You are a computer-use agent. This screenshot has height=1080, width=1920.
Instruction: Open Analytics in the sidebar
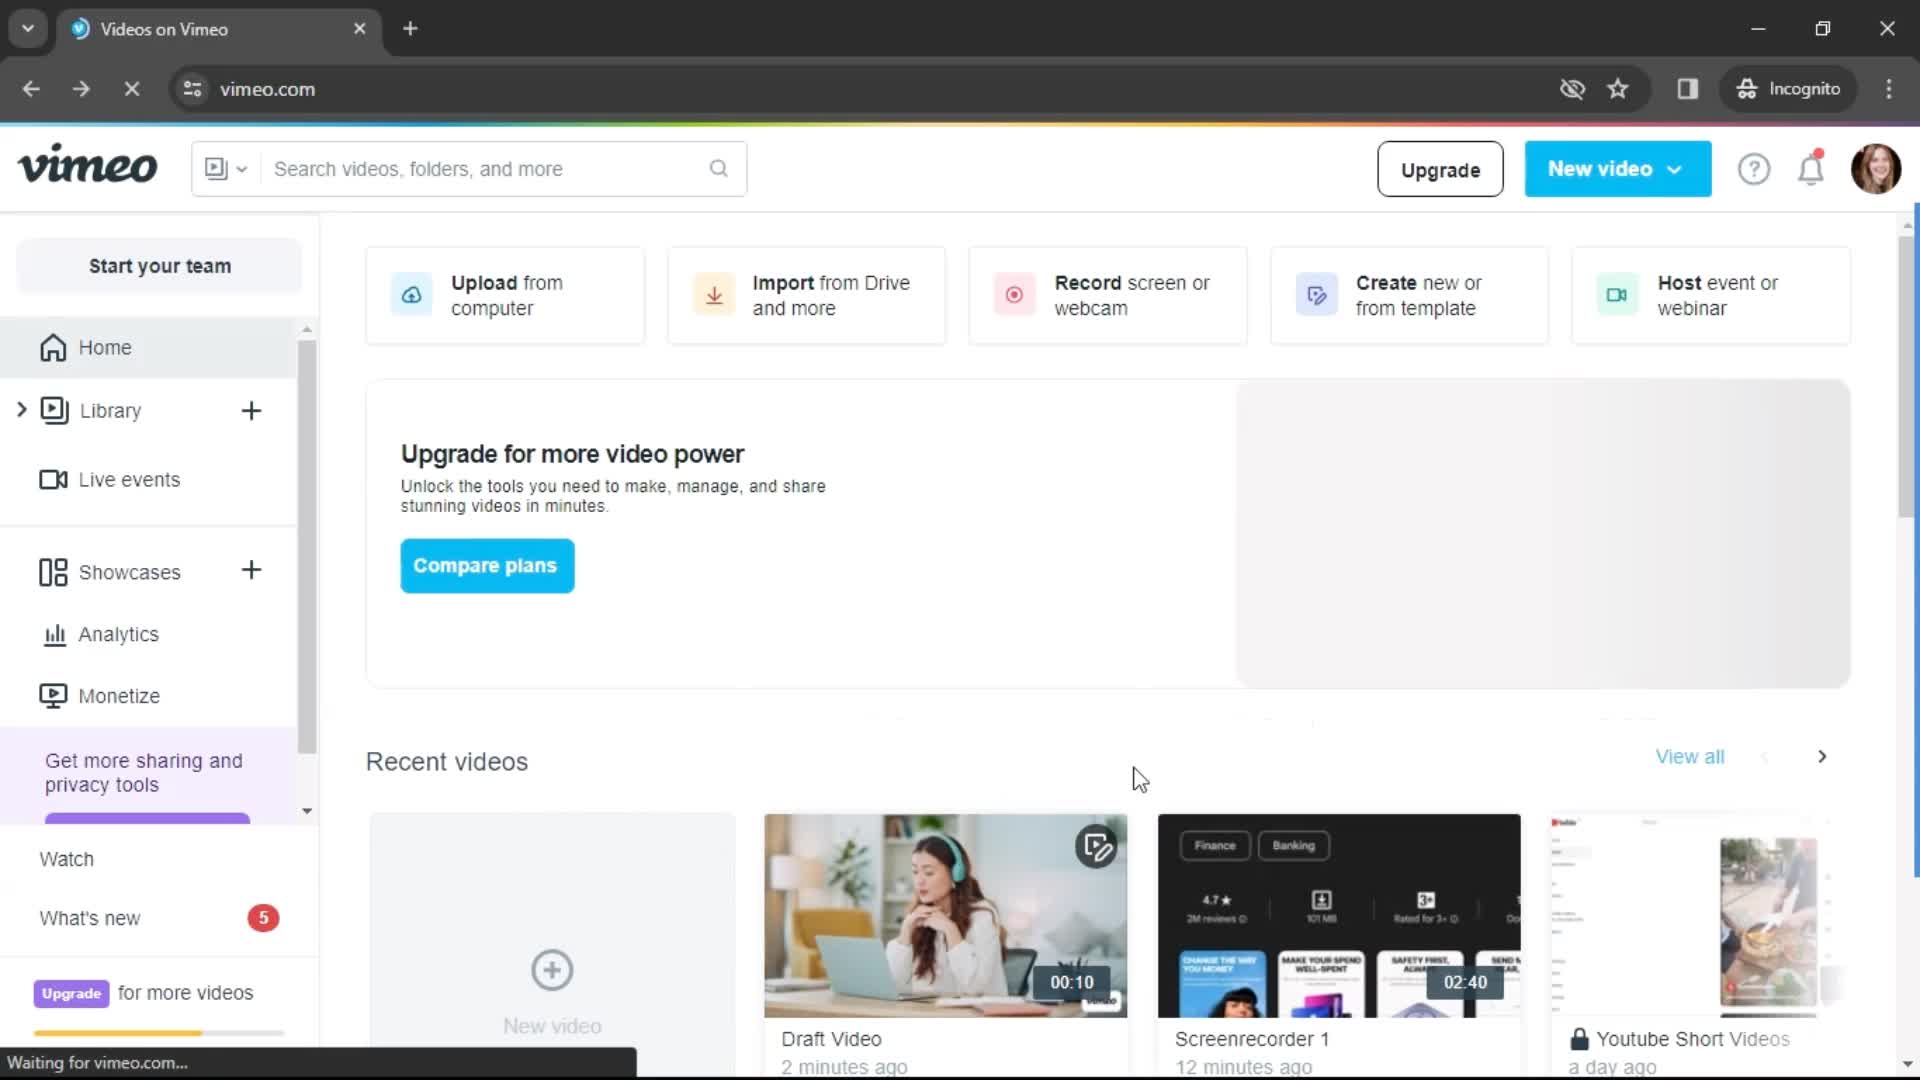pyautogui.click(x=100, y=635)
